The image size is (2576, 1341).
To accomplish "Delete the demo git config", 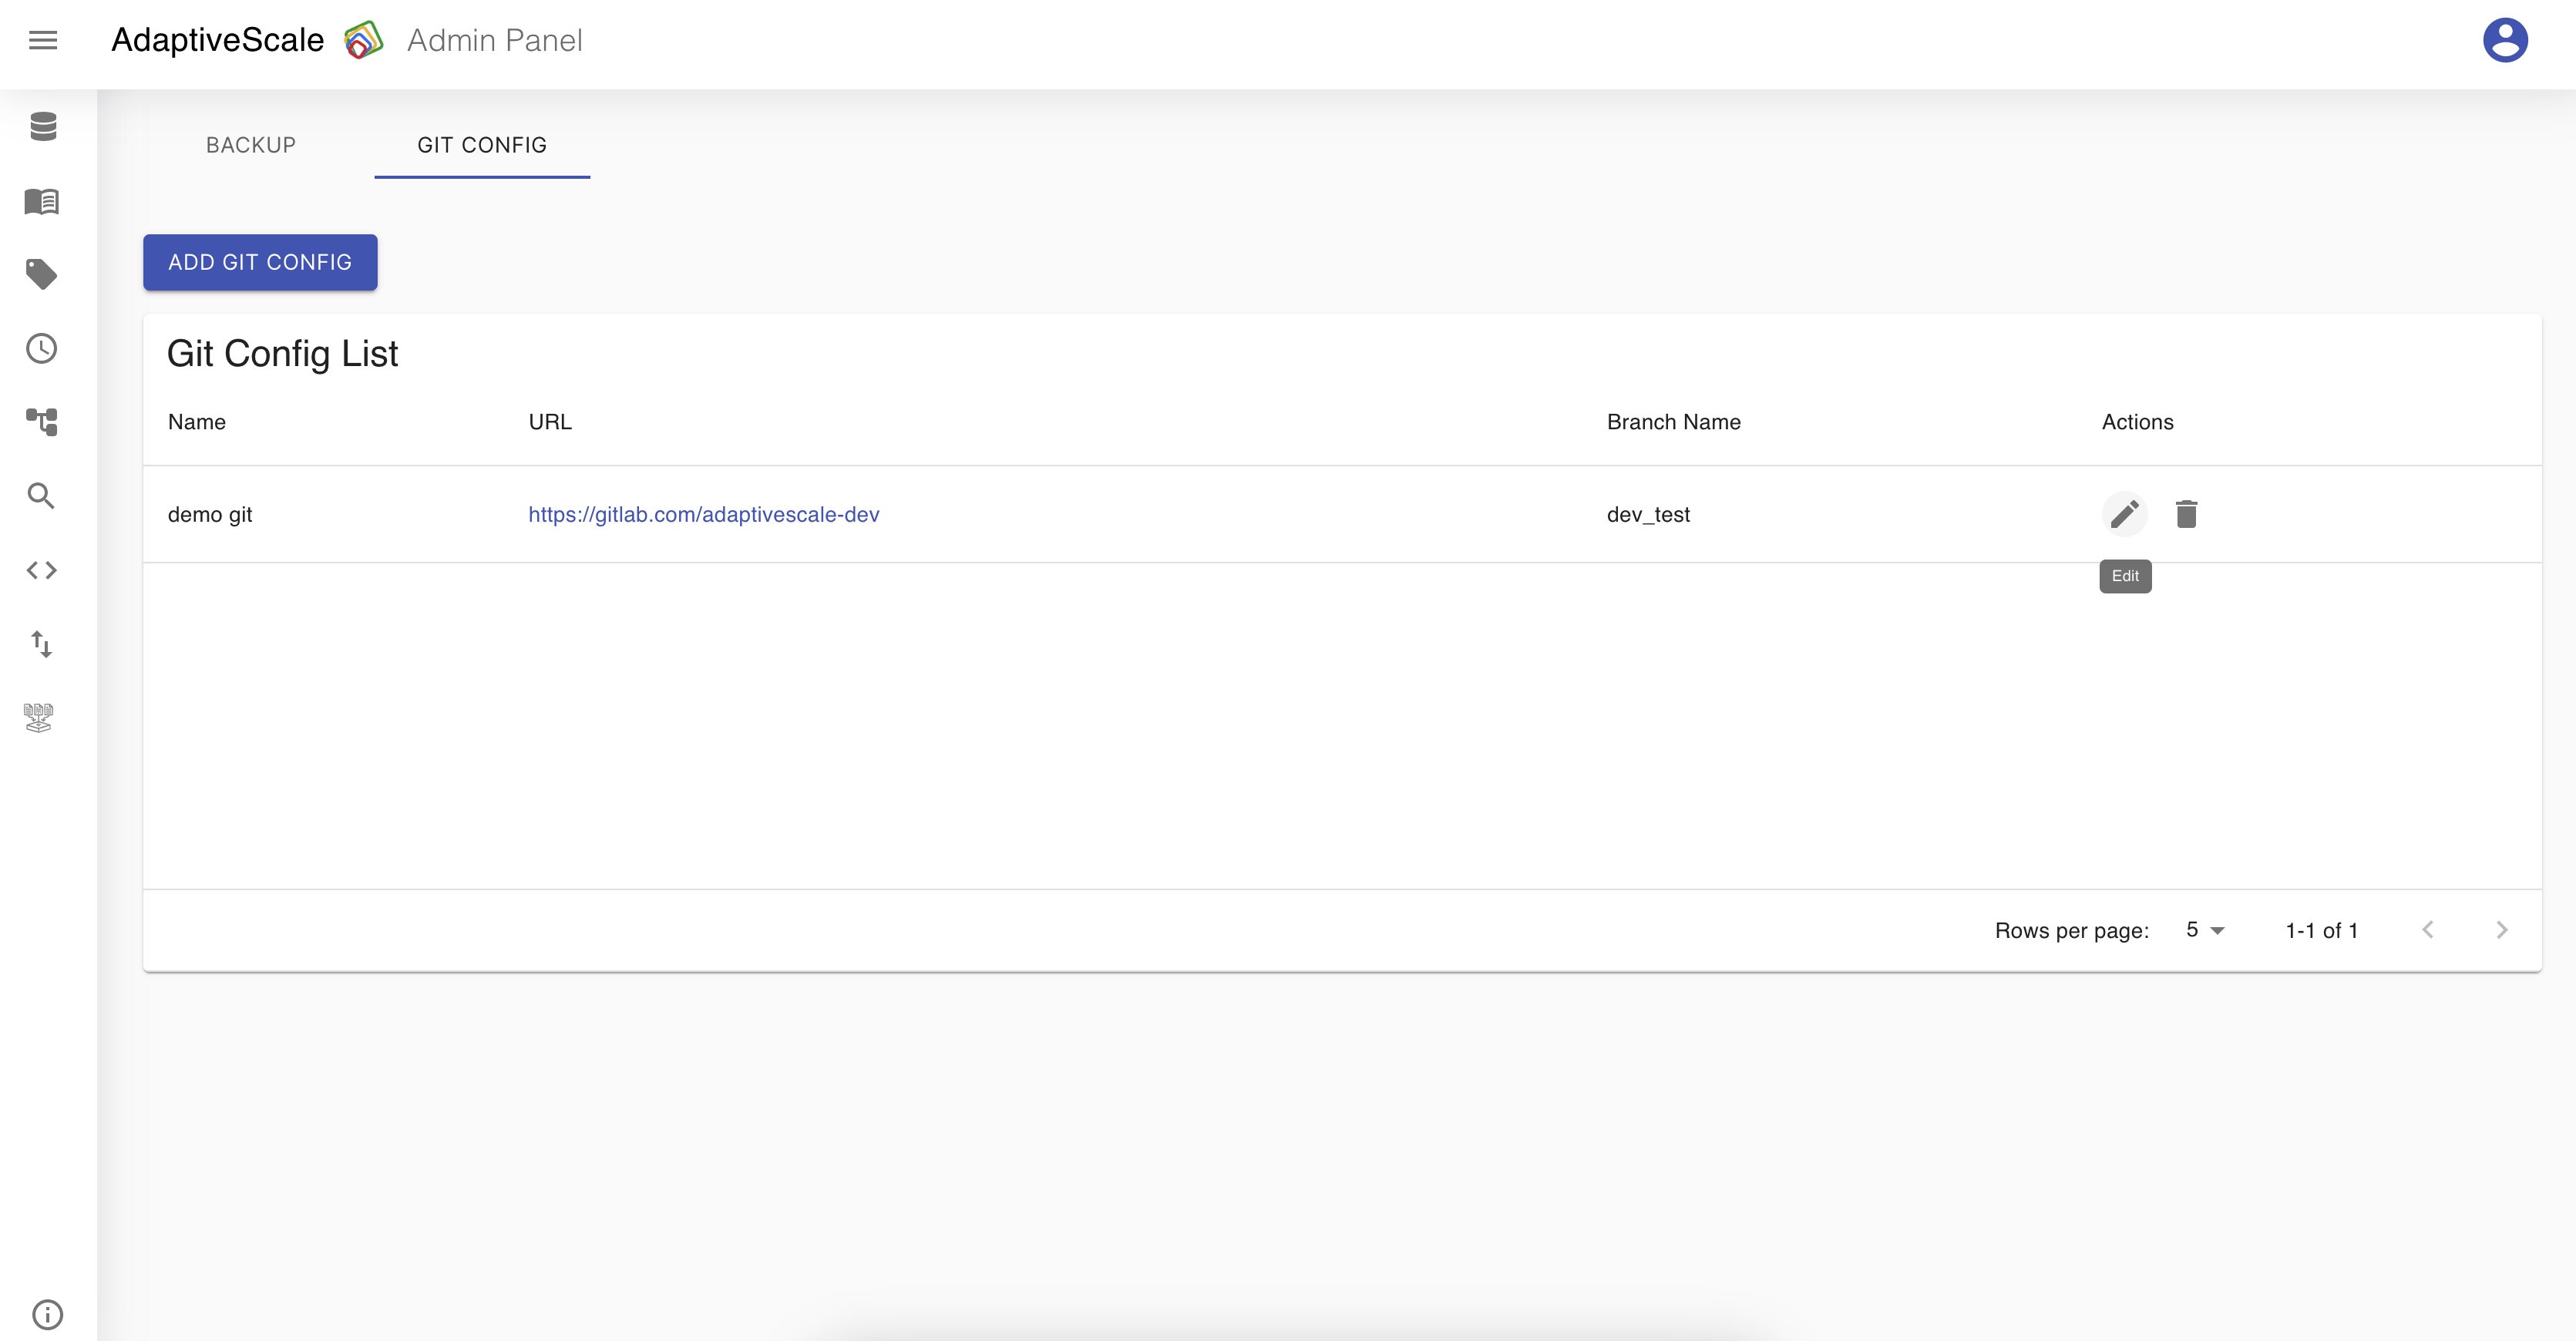I will (x=2187, y=514).
